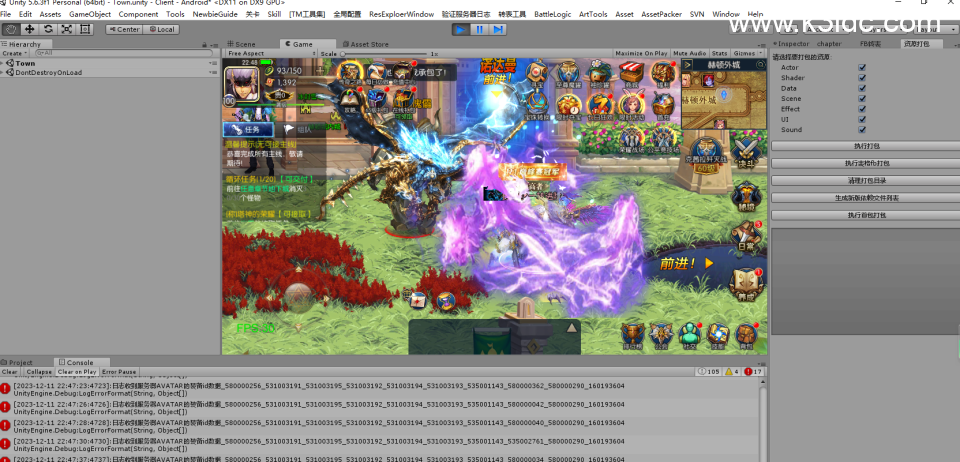The image size is (960, 462).
Task: Uncheck the Scene checkbox in packing panel
Action: (862, 99)
